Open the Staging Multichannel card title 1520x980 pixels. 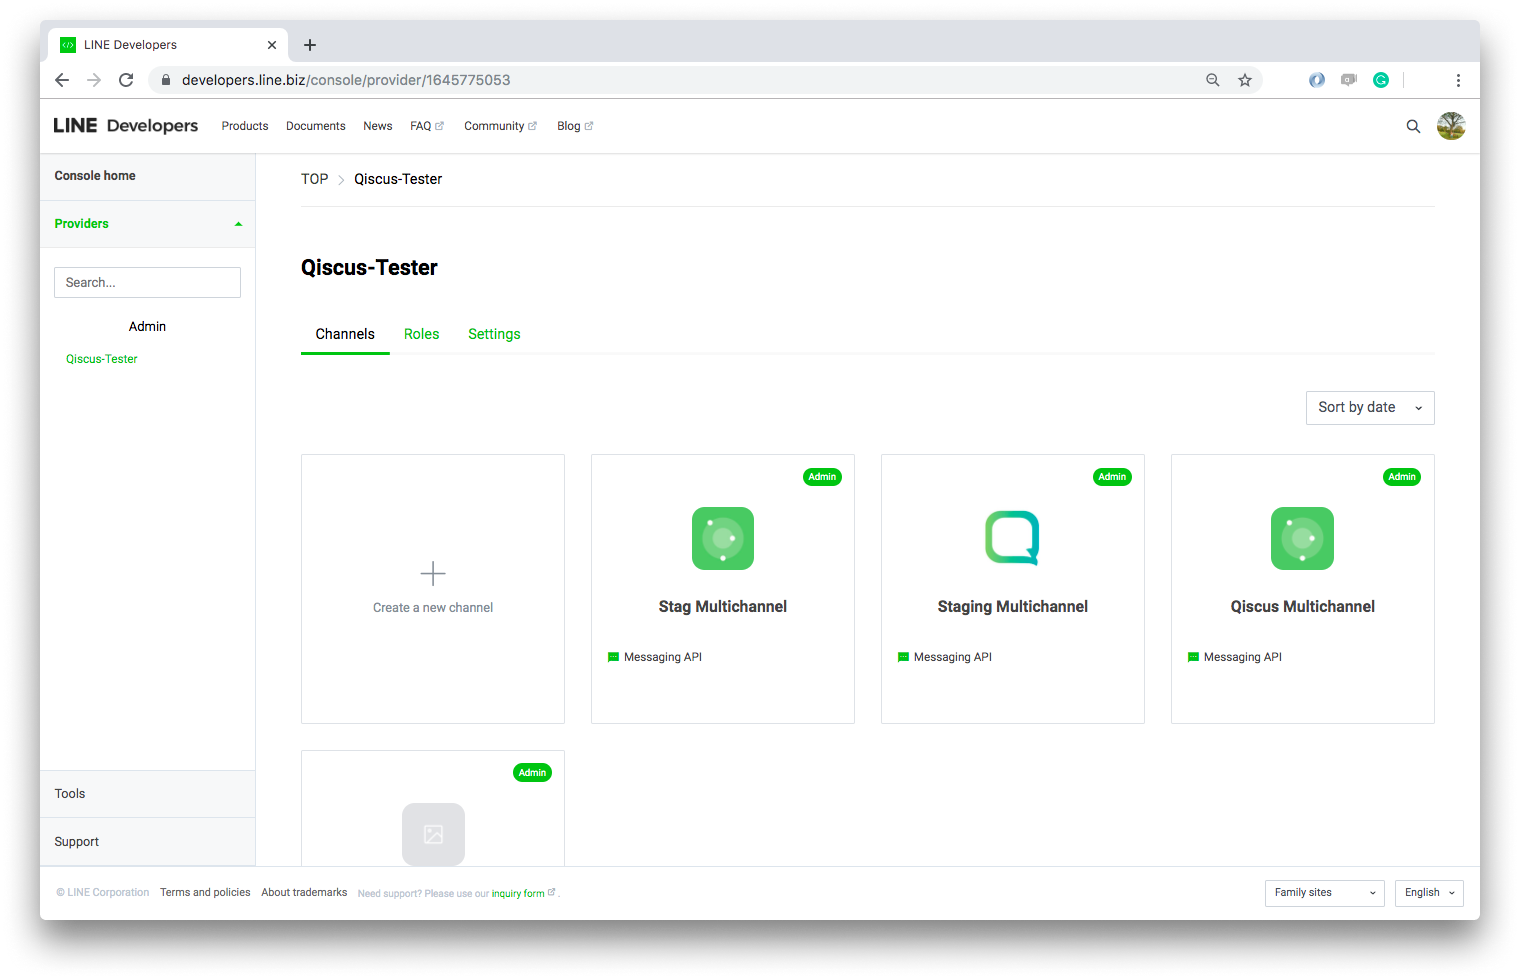[x=1013, y=606]
